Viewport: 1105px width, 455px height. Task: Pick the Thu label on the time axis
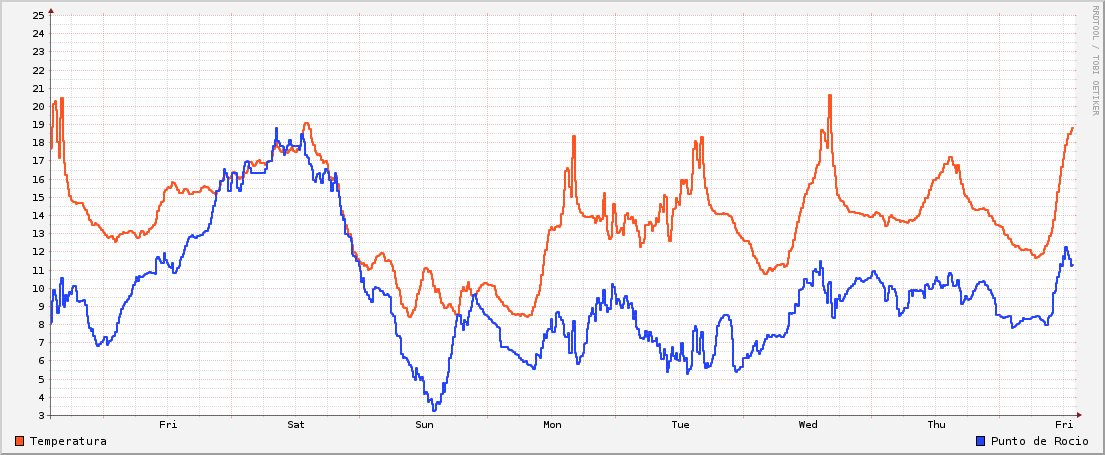pos(936,425)
